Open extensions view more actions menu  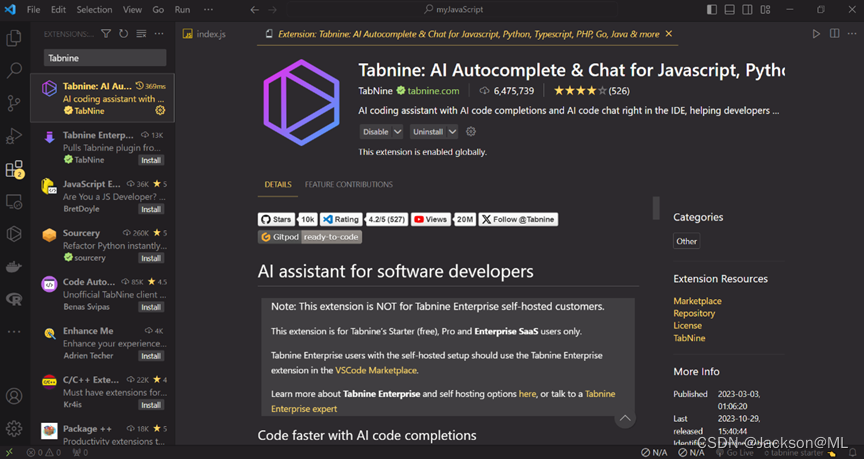coord(159,34)
